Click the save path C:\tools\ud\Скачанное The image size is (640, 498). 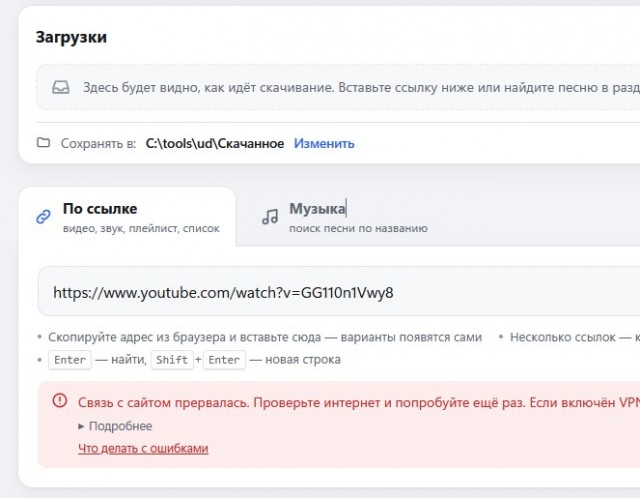(215, 144)
